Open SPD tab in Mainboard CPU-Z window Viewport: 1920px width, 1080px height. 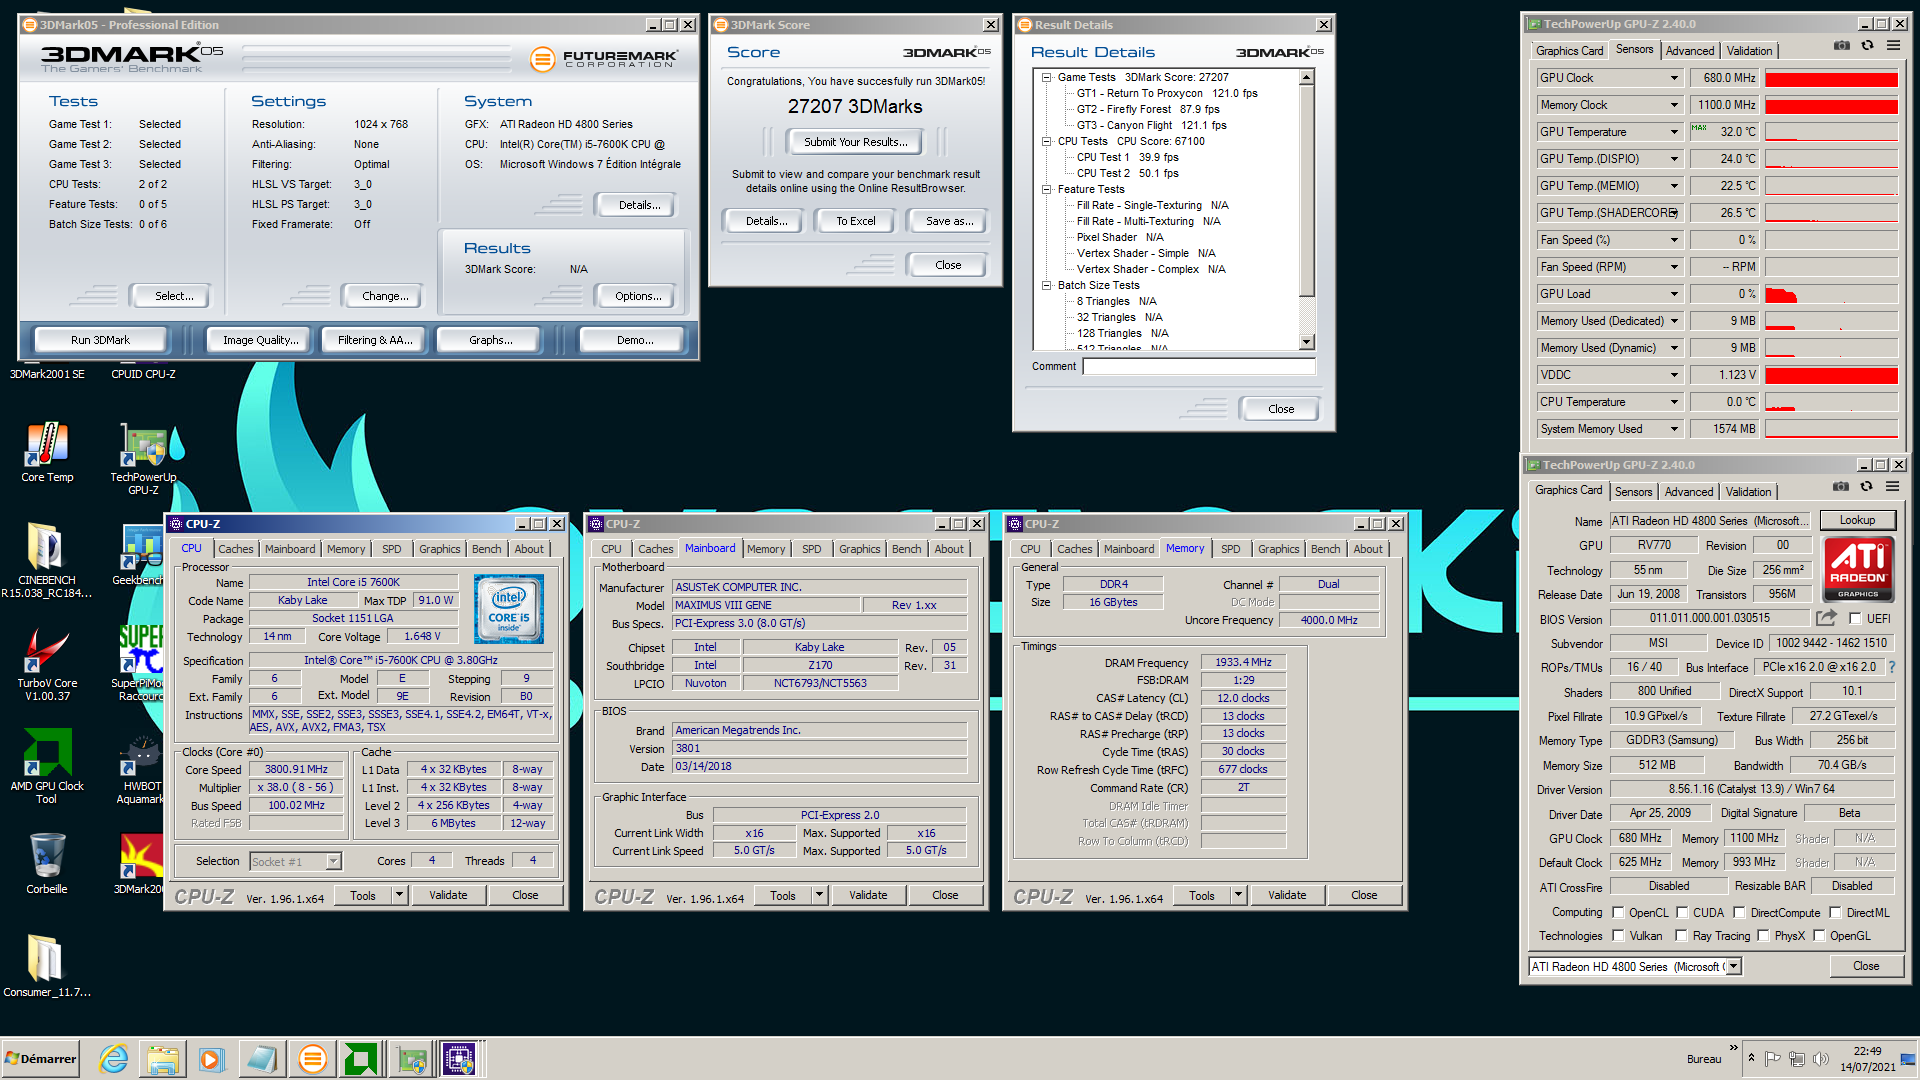point(812,549)
